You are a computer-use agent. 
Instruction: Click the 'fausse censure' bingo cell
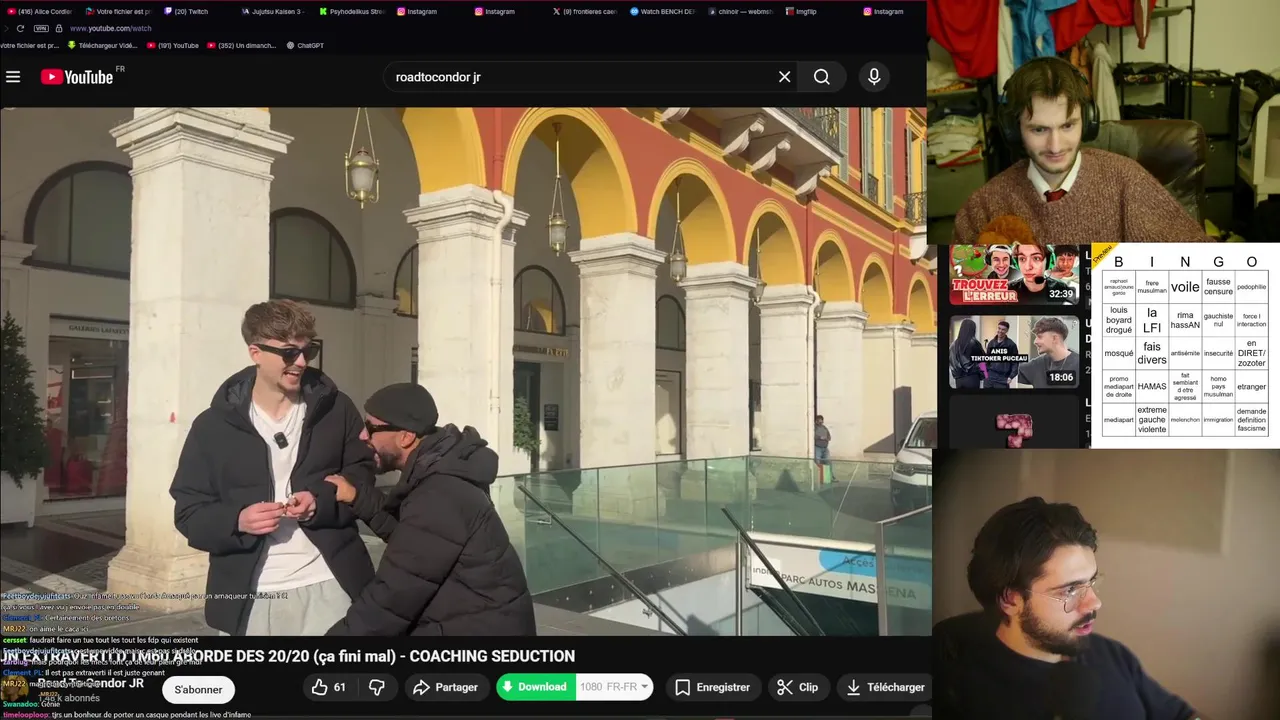pyautogui.click(x=1218, y=287)
